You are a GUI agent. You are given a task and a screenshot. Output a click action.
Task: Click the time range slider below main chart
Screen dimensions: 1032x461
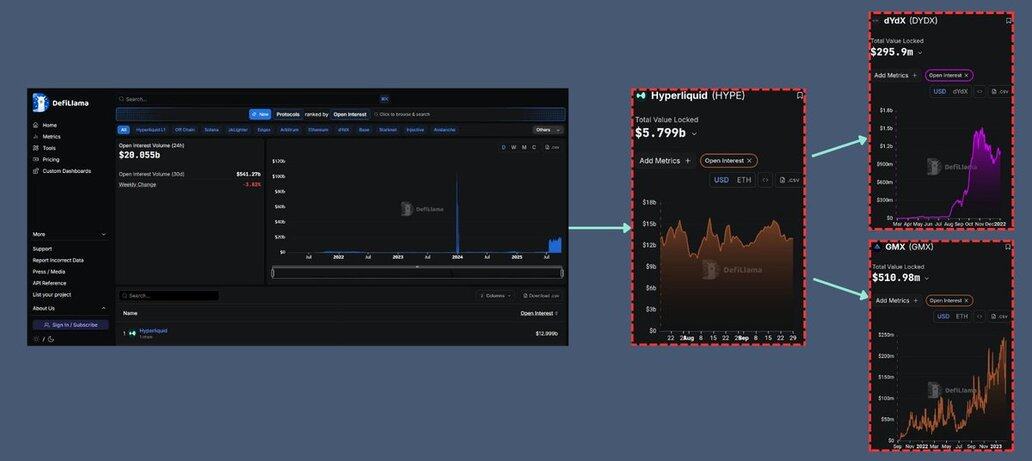pos(417,272)
